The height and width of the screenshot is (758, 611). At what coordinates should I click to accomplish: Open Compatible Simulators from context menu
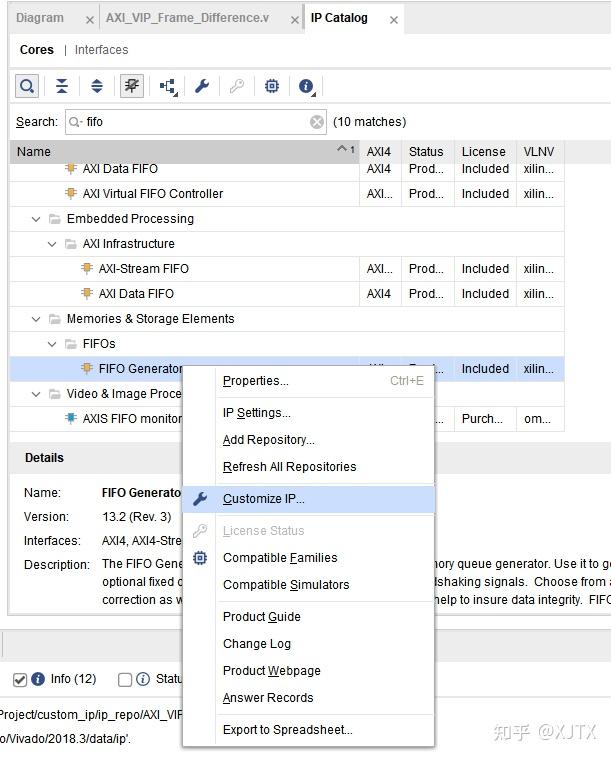(308, 585)
